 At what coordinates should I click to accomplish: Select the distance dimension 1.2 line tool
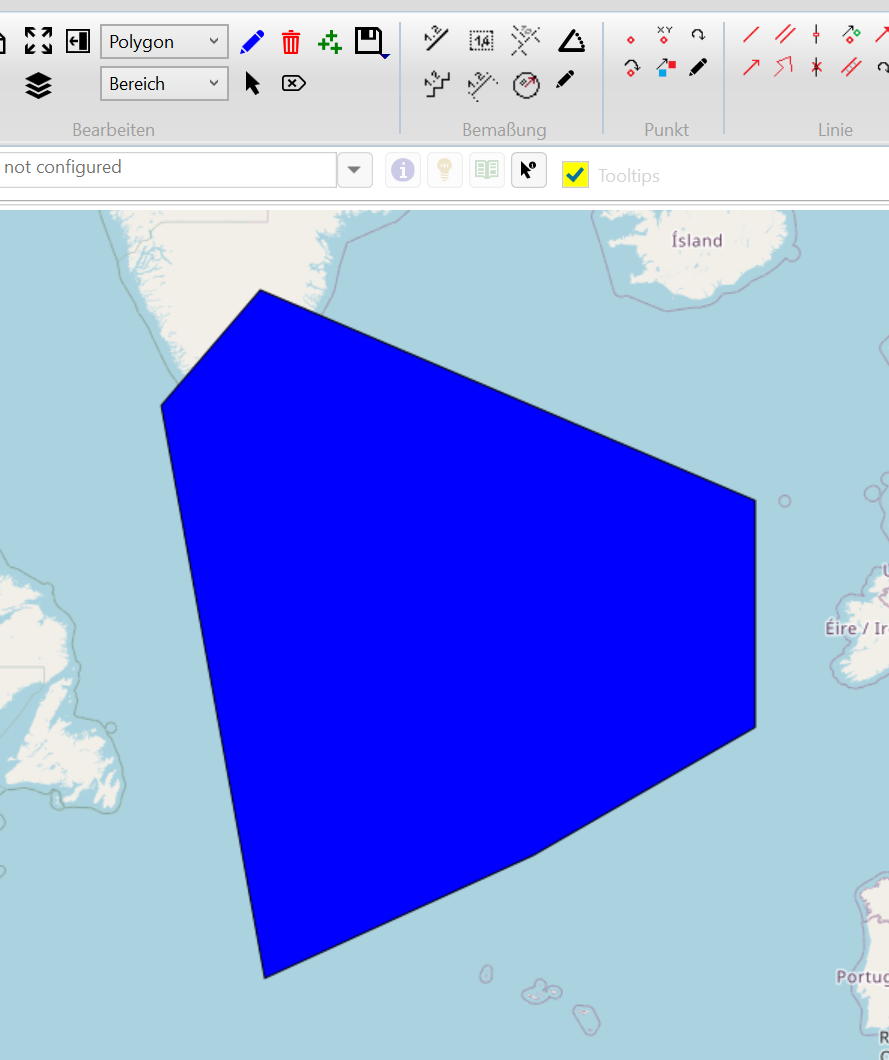[x=436, y=39]
